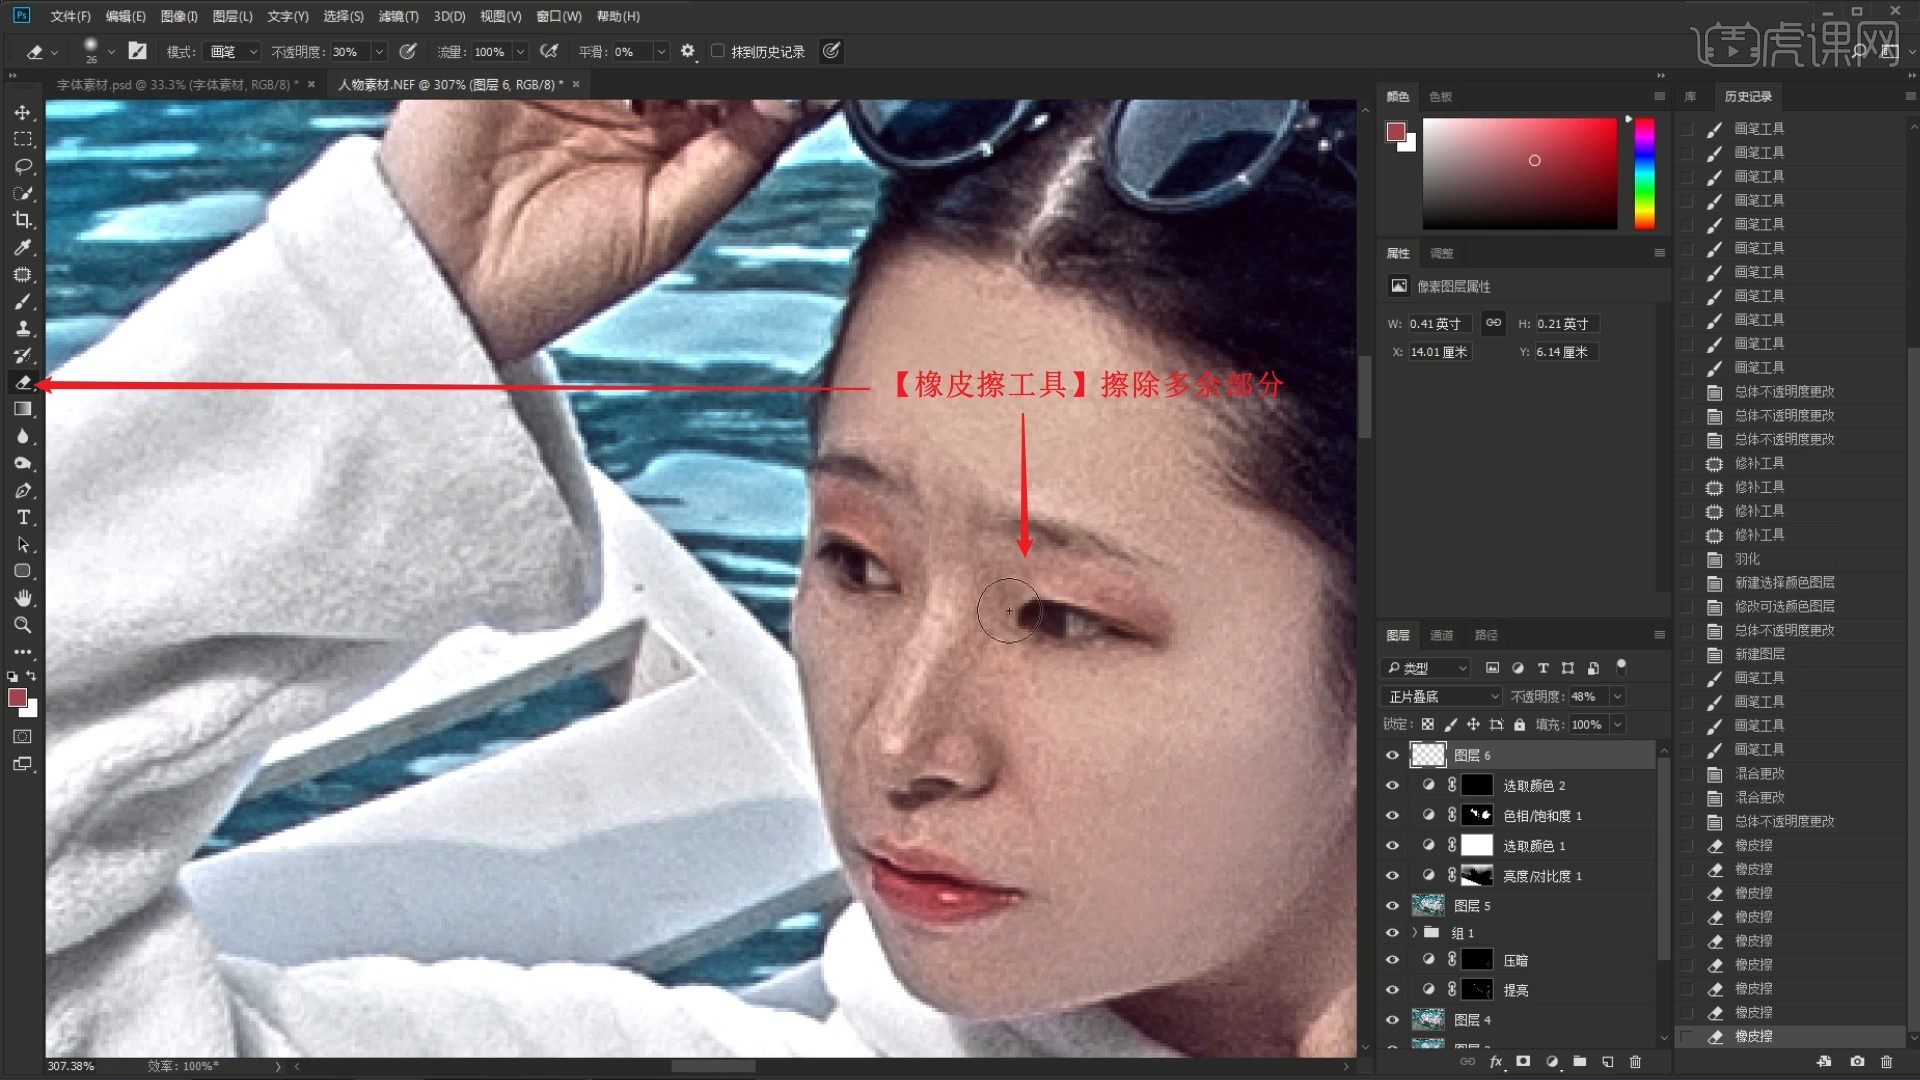
Task: Select the Zoom tool in toolbar
Action: (23, 625)
